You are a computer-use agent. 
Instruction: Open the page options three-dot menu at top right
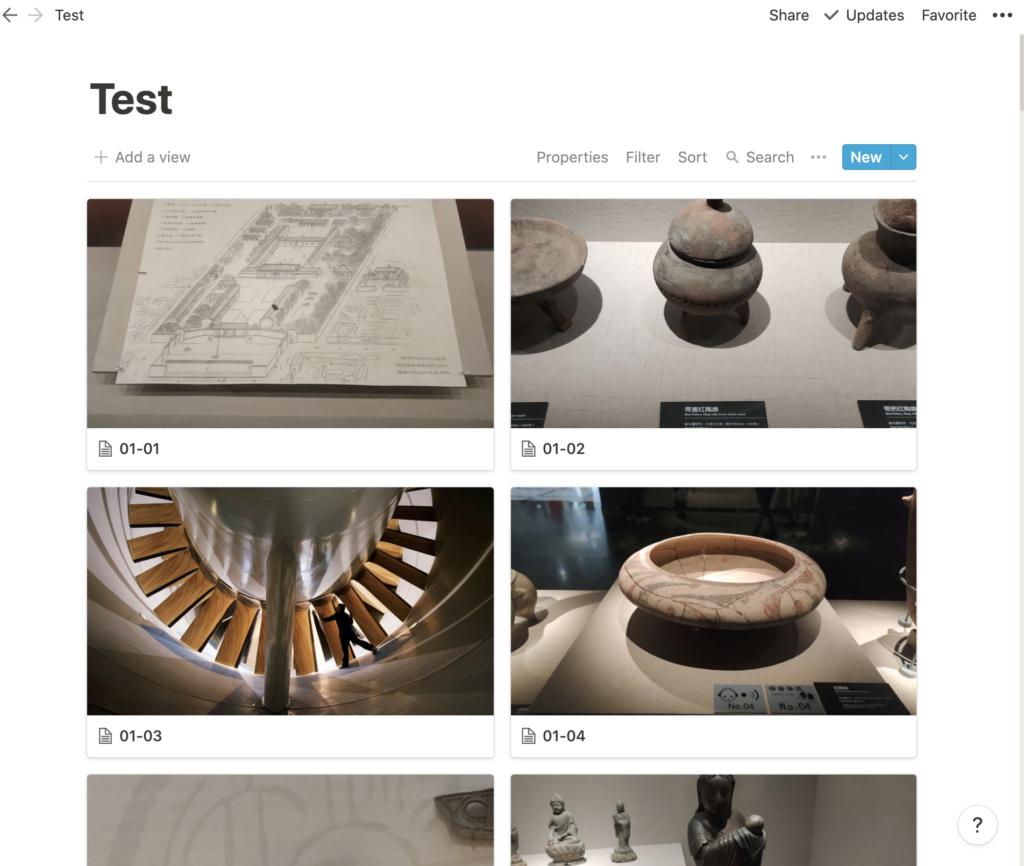tap(1002, 15)
